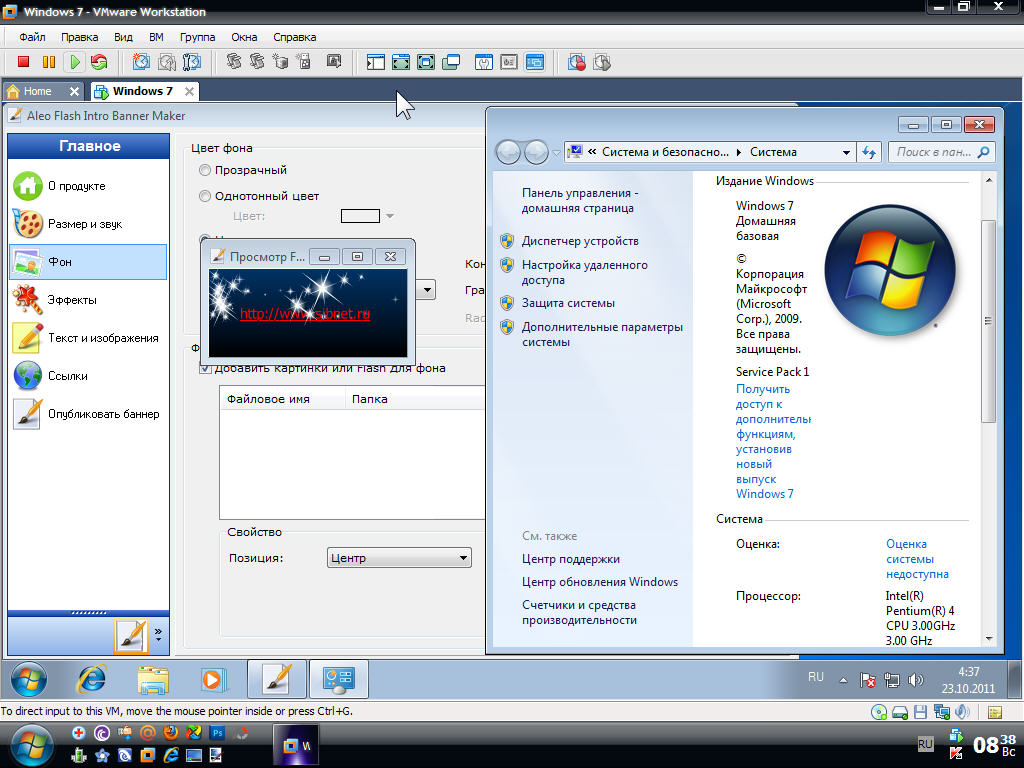
Task: Switch to the Home tab
Action: pyautogui.click(x=43, y=91)
